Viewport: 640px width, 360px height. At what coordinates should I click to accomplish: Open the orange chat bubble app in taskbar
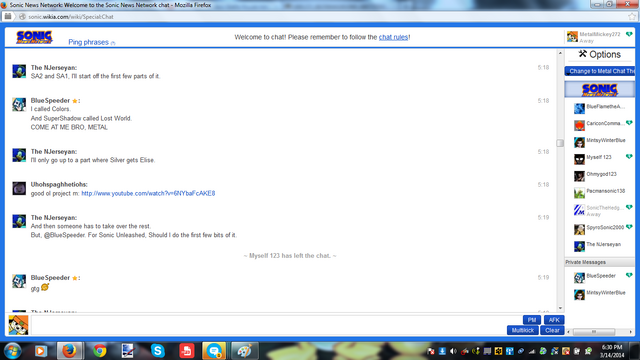coord(214,351)
